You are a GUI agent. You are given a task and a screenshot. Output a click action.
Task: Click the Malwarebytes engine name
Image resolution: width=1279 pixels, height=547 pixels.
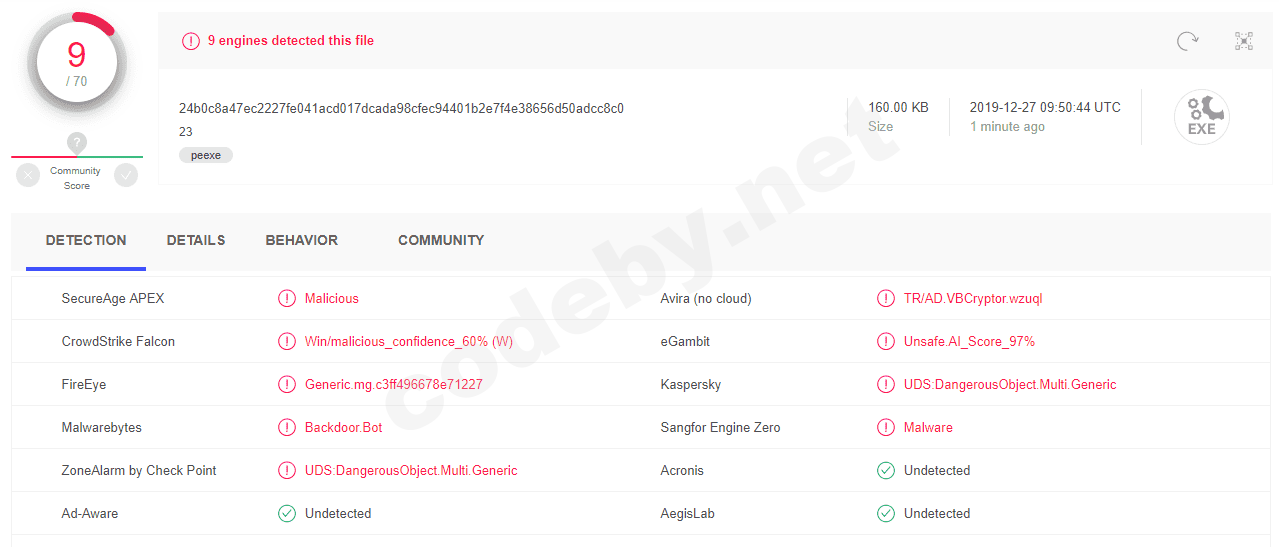[x=102, y=427]
